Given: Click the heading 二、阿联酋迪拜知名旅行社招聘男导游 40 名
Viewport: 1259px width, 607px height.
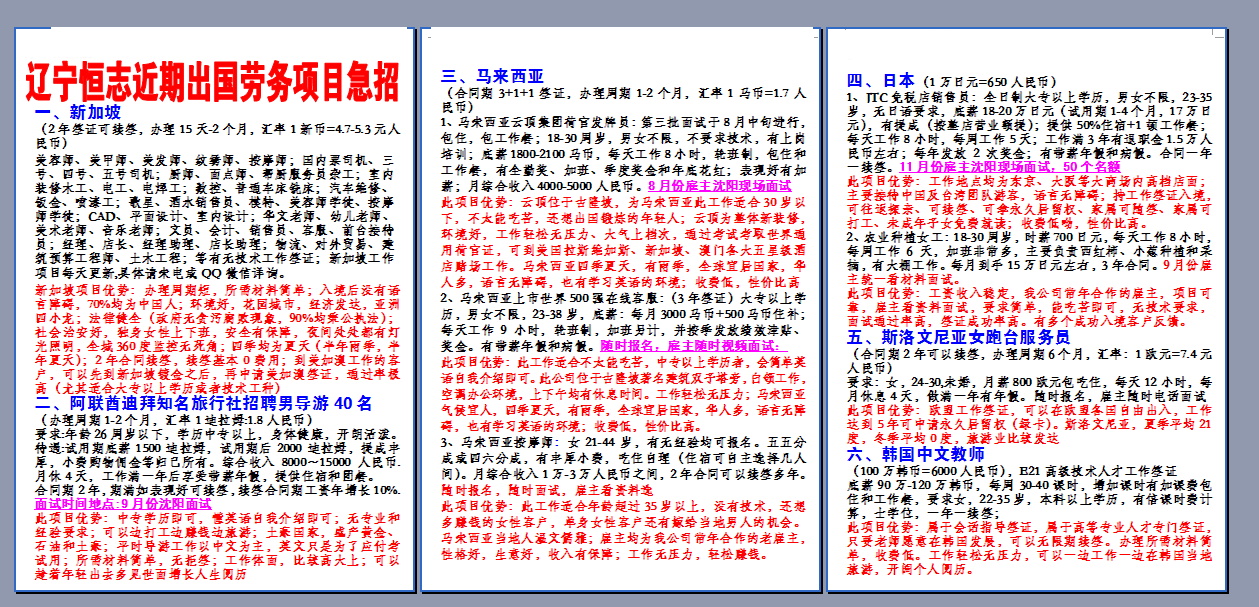Looking at the screenshot, I should point(203,403).
